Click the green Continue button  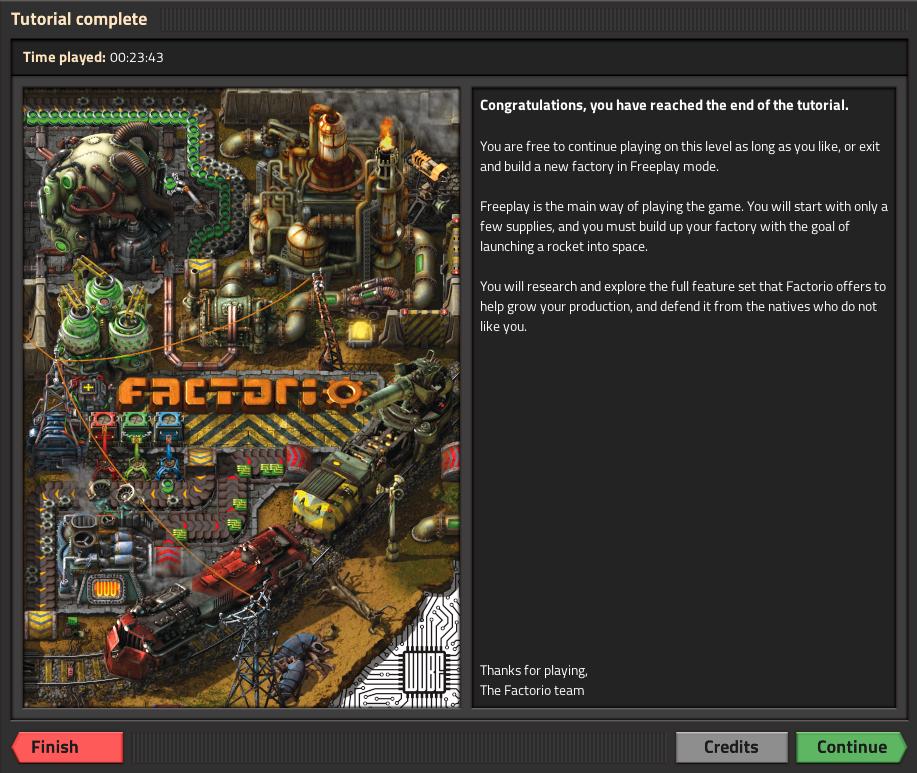[x=852, y=747]
